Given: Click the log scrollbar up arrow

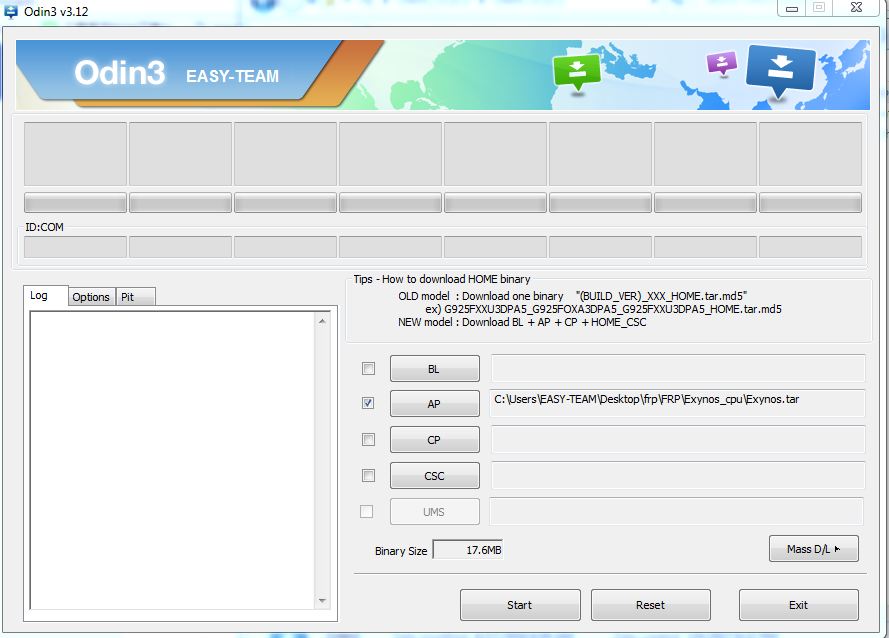Looking at the screenshot, I should pyautogui.click(x=322, y=321).
